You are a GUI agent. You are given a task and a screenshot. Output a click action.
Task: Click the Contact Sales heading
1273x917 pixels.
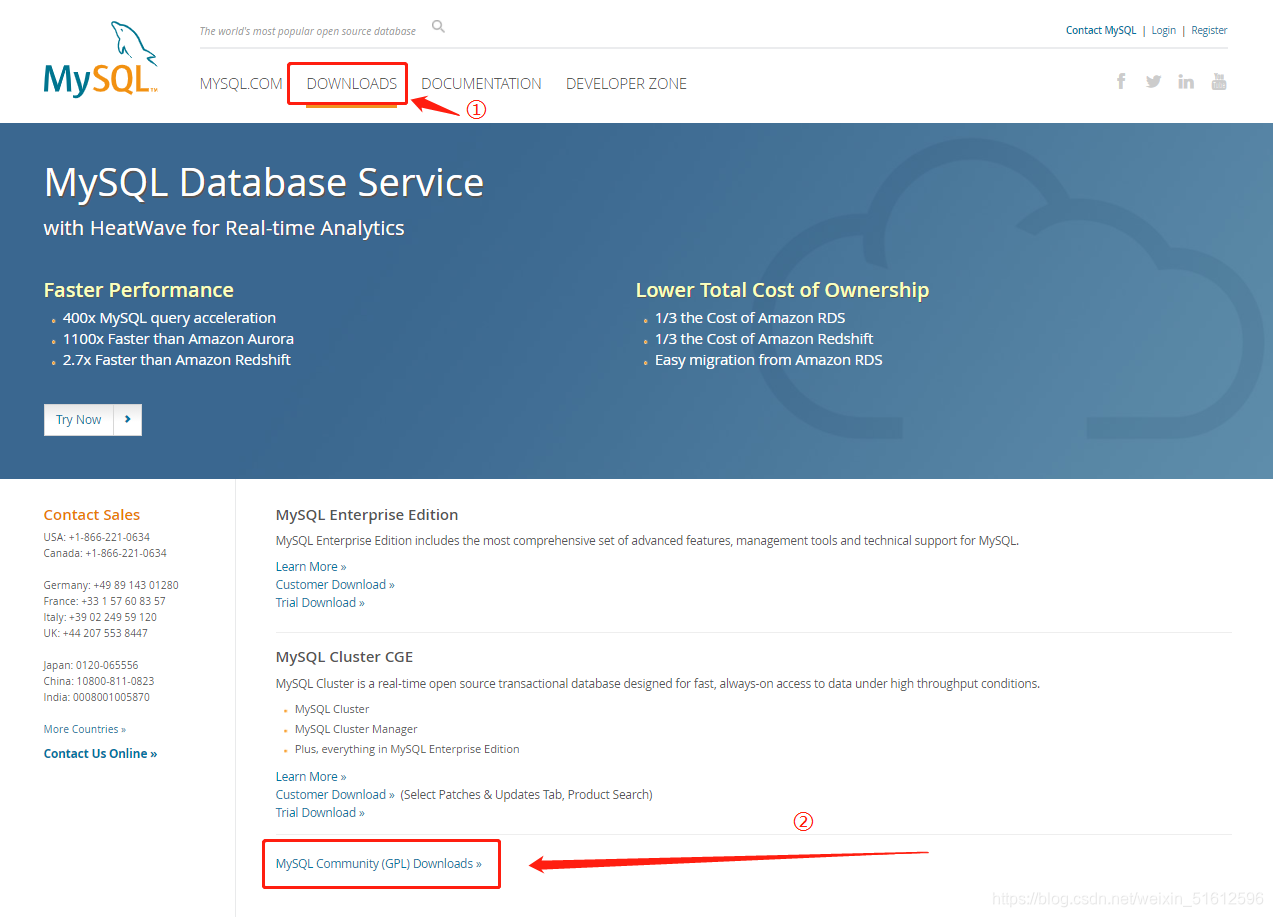point(92,515)
